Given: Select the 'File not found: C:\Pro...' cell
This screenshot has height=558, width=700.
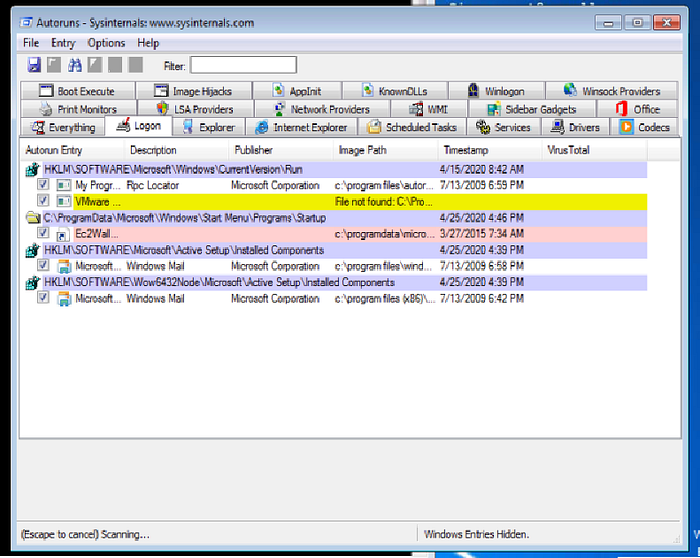Looking at the screenshot, I should [383, 202].
